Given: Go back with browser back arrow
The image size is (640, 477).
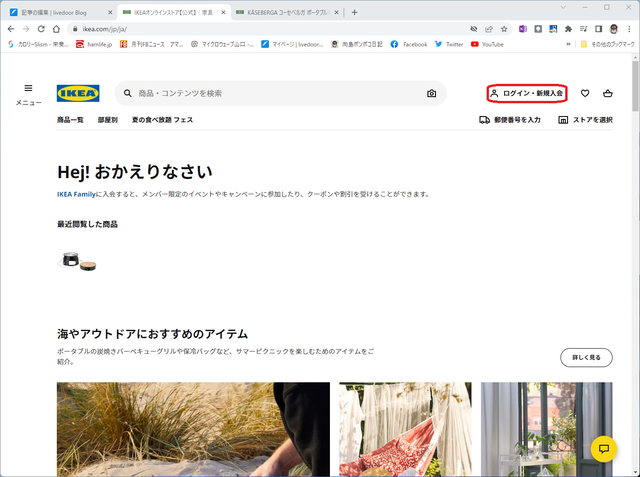Looking at the screenshot, I should coord(11,29).
